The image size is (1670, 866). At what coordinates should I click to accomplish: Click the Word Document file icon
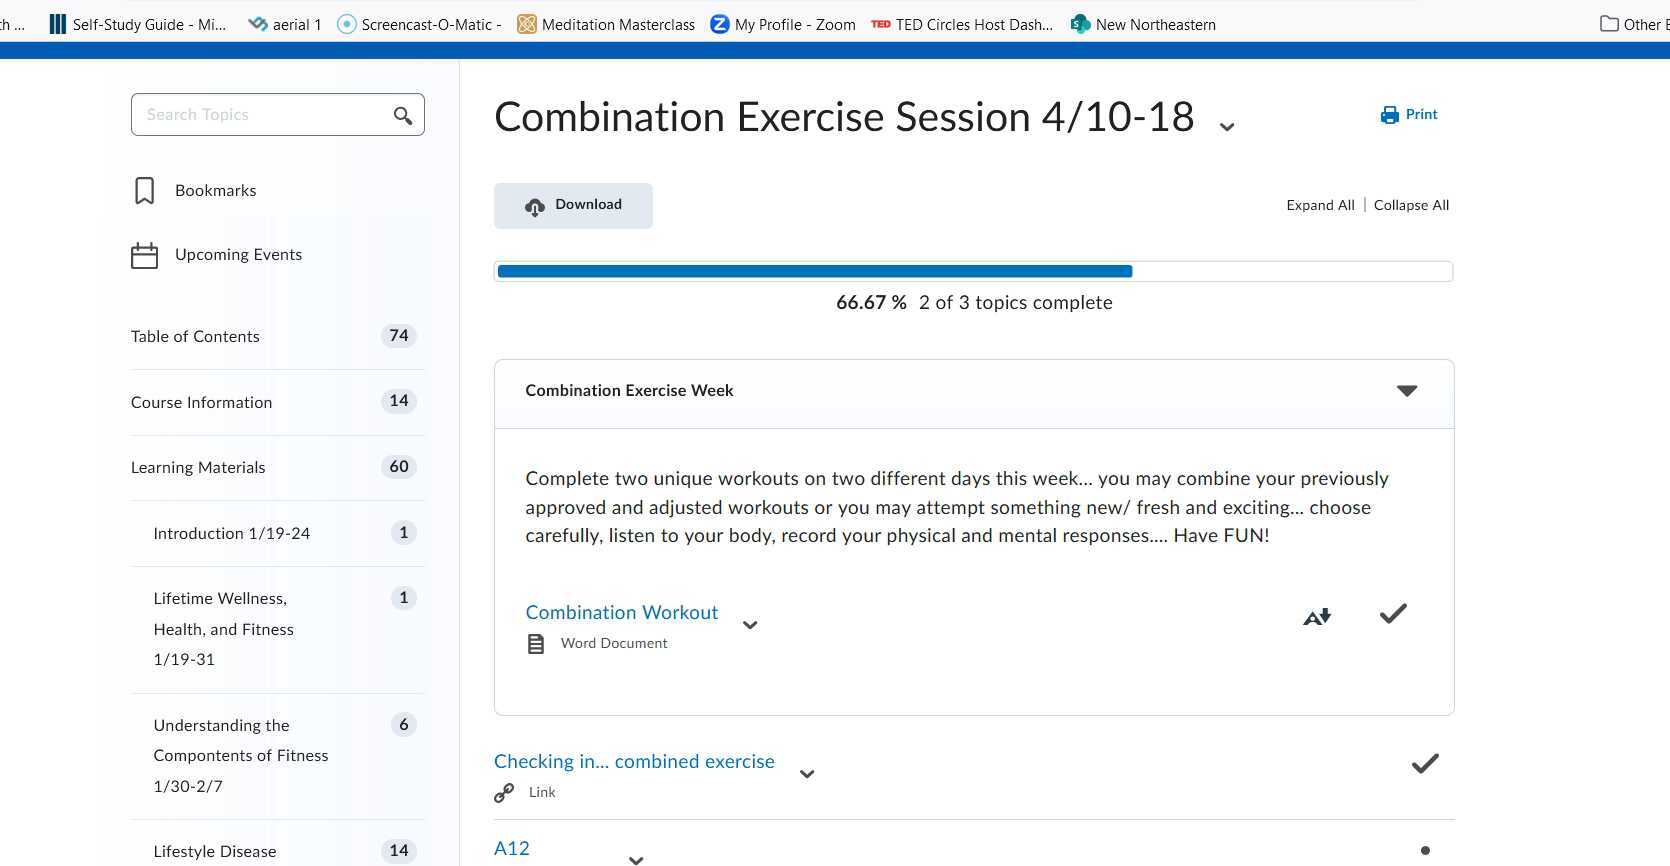click(x=536, y=644)
